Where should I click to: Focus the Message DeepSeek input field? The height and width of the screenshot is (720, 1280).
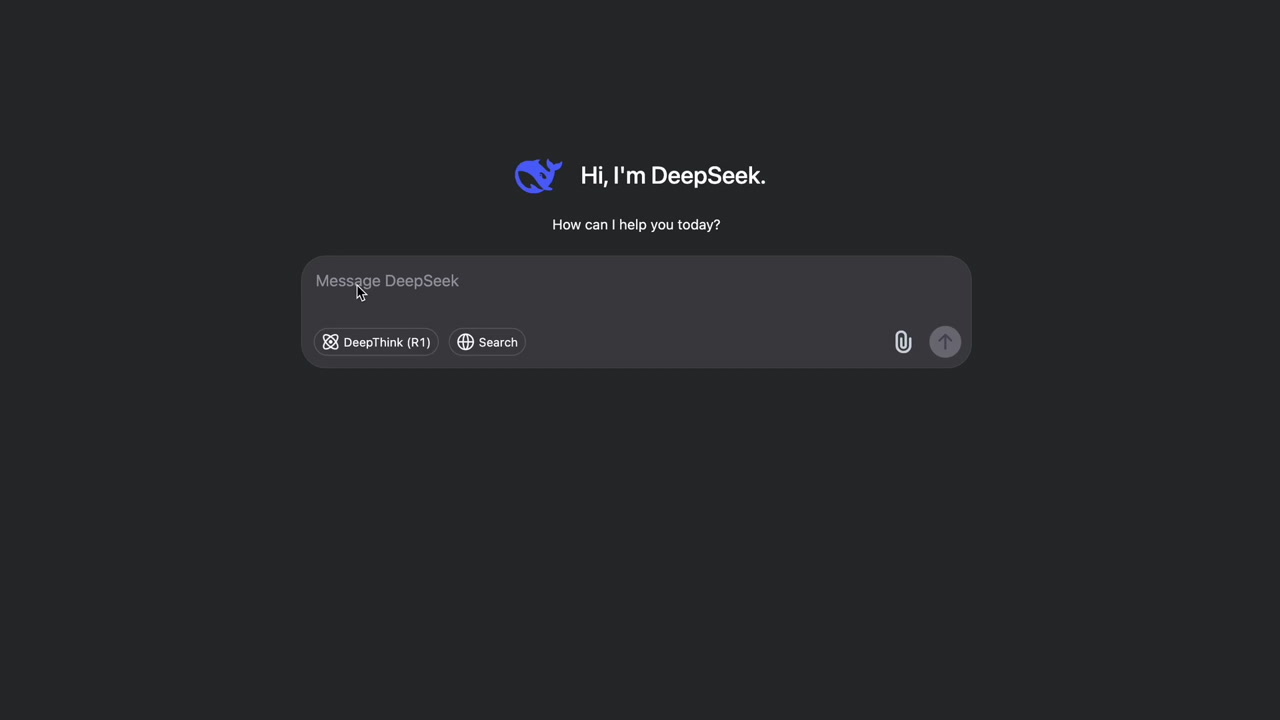[636, 290]
